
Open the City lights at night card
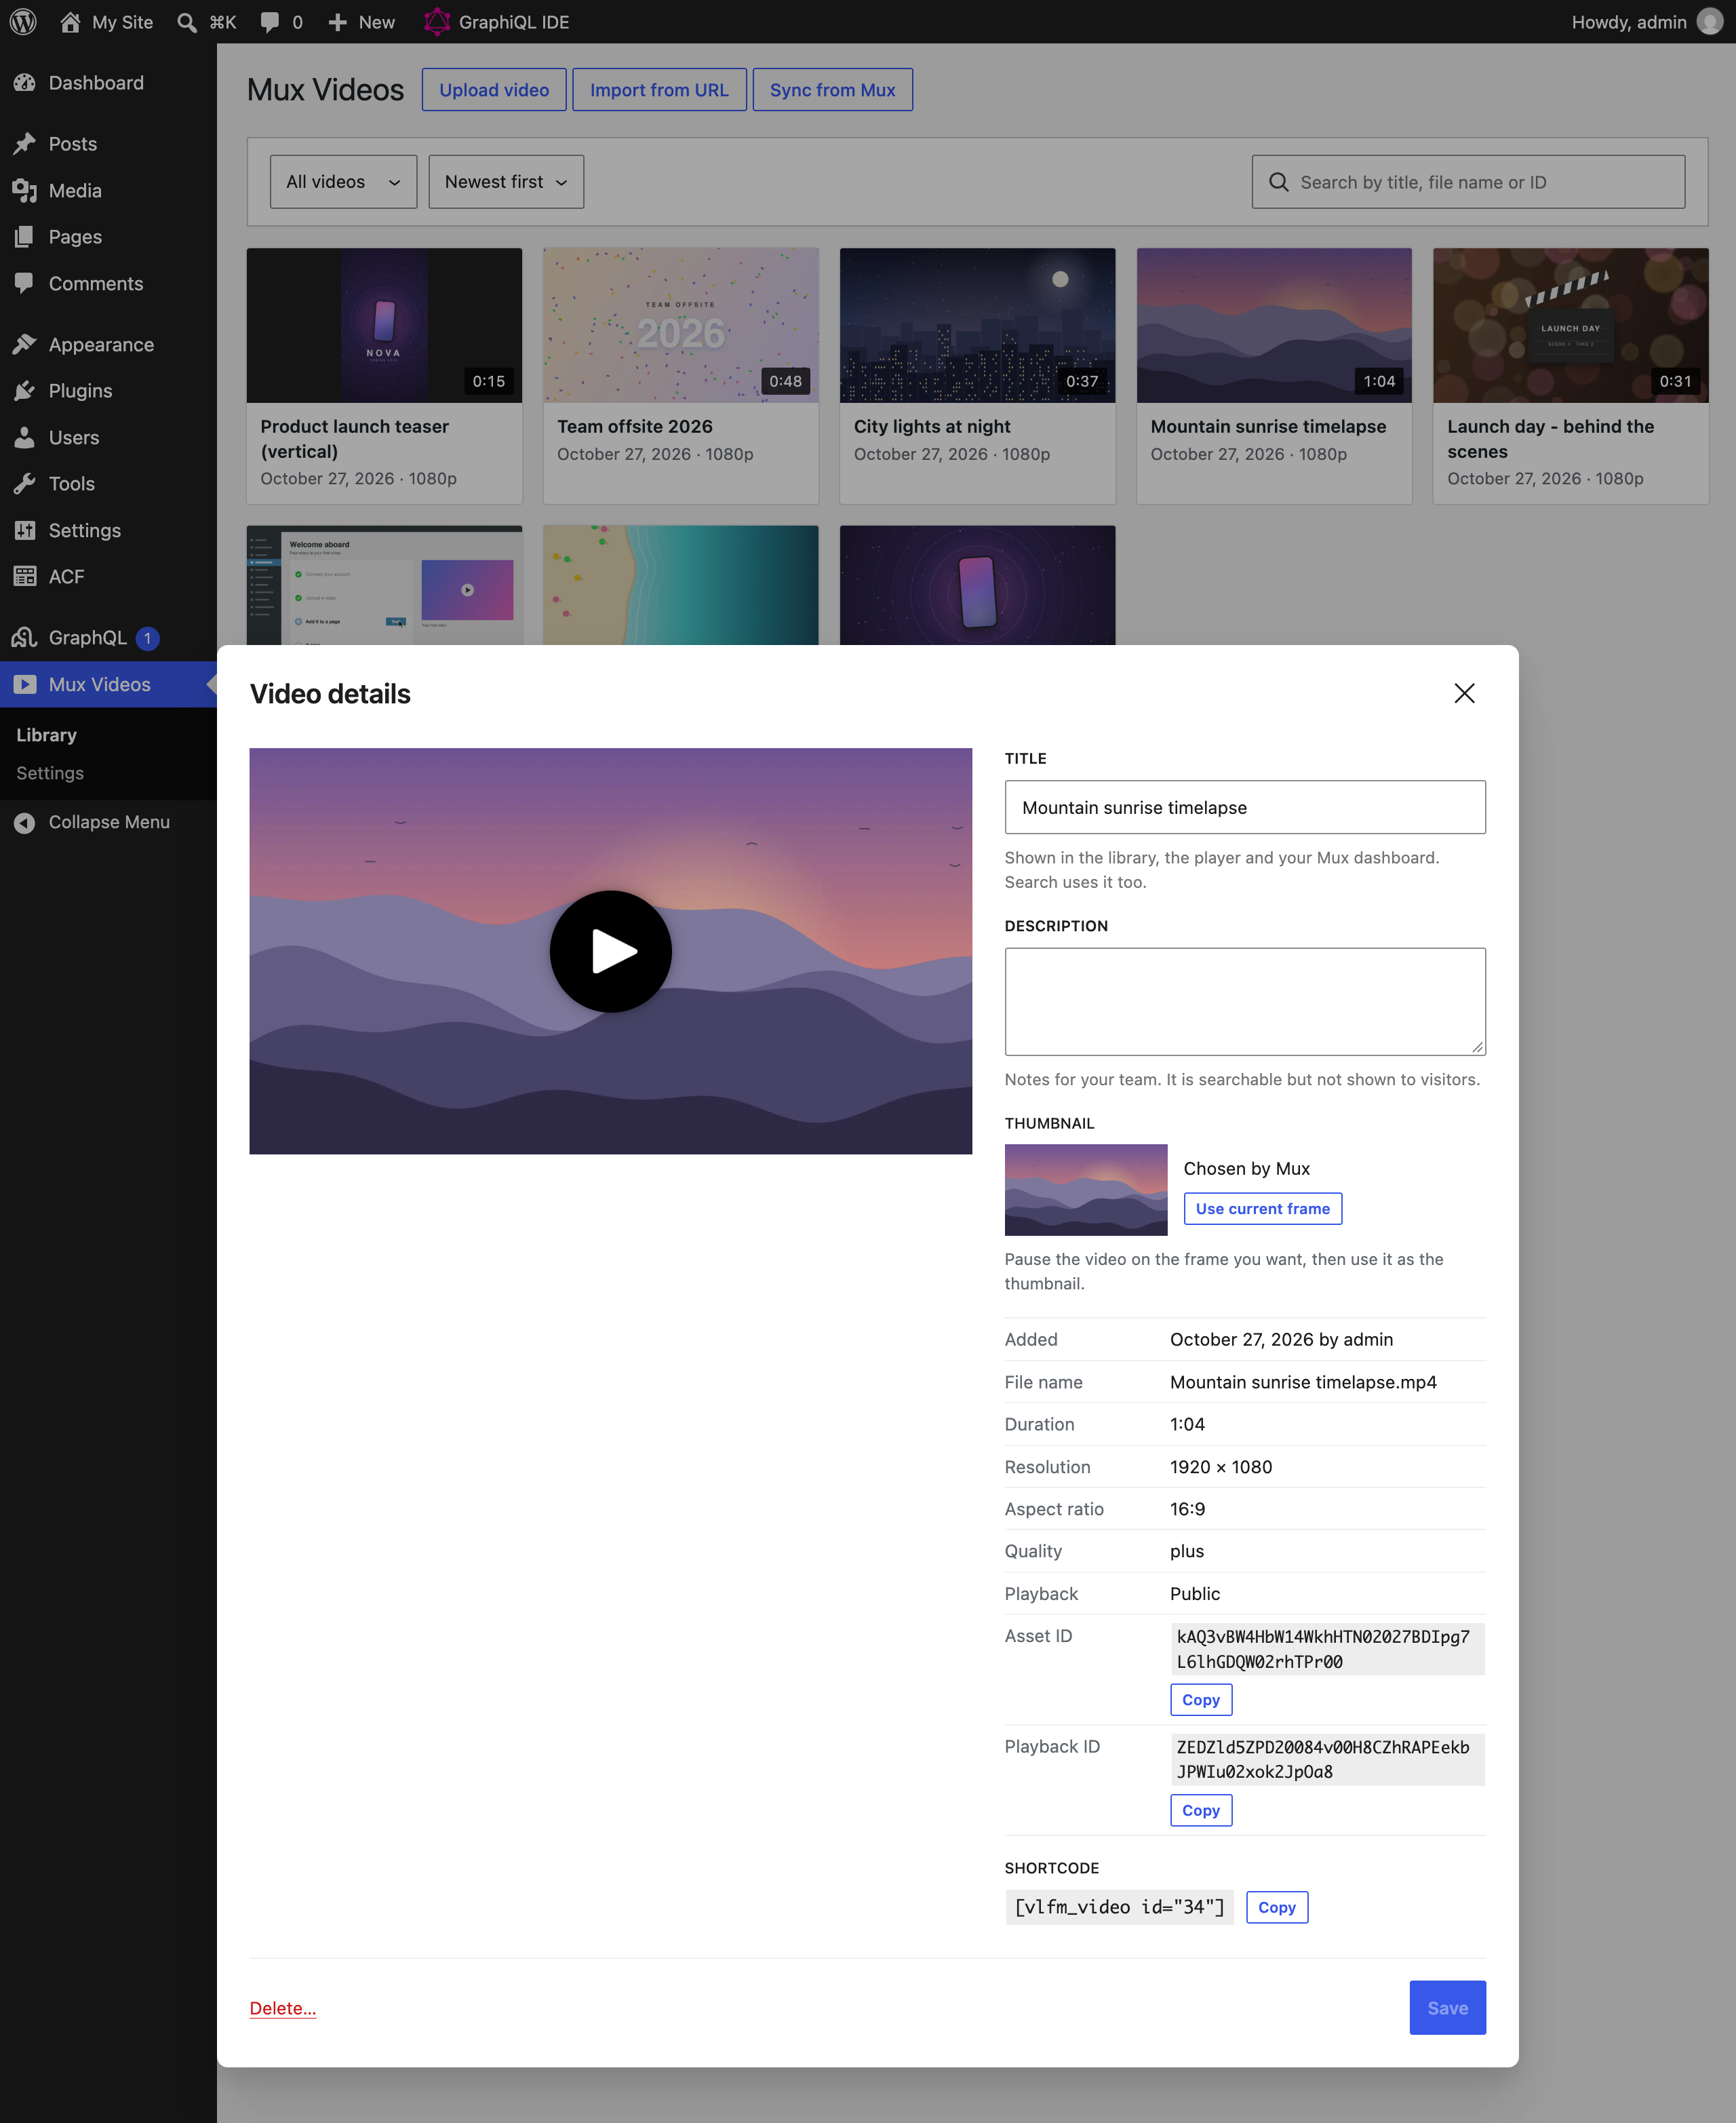coord(977,375)
